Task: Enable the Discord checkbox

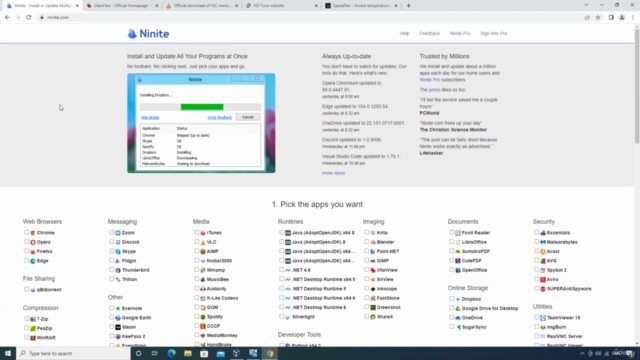Action: point(111,242)
